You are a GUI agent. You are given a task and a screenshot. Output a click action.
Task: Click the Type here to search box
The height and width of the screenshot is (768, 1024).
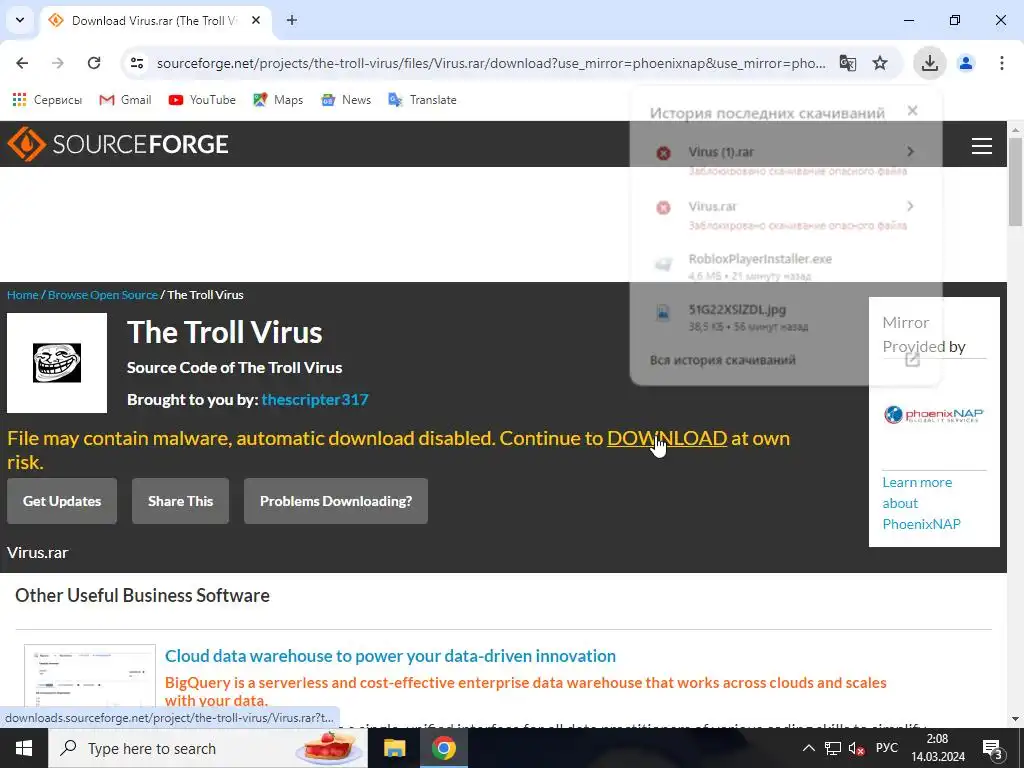click(208, 748)
